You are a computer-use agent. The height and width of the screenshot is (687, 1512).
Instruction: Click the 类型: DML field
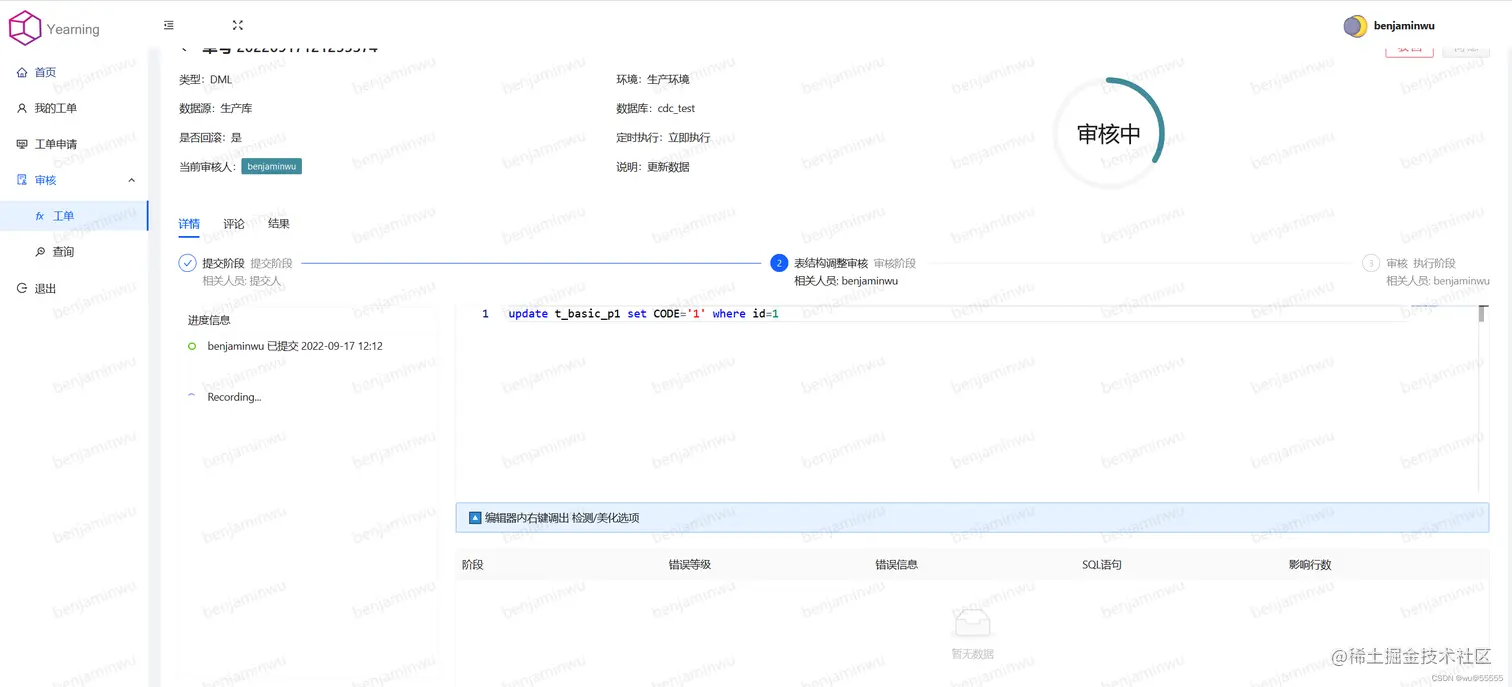click(206, 79)
